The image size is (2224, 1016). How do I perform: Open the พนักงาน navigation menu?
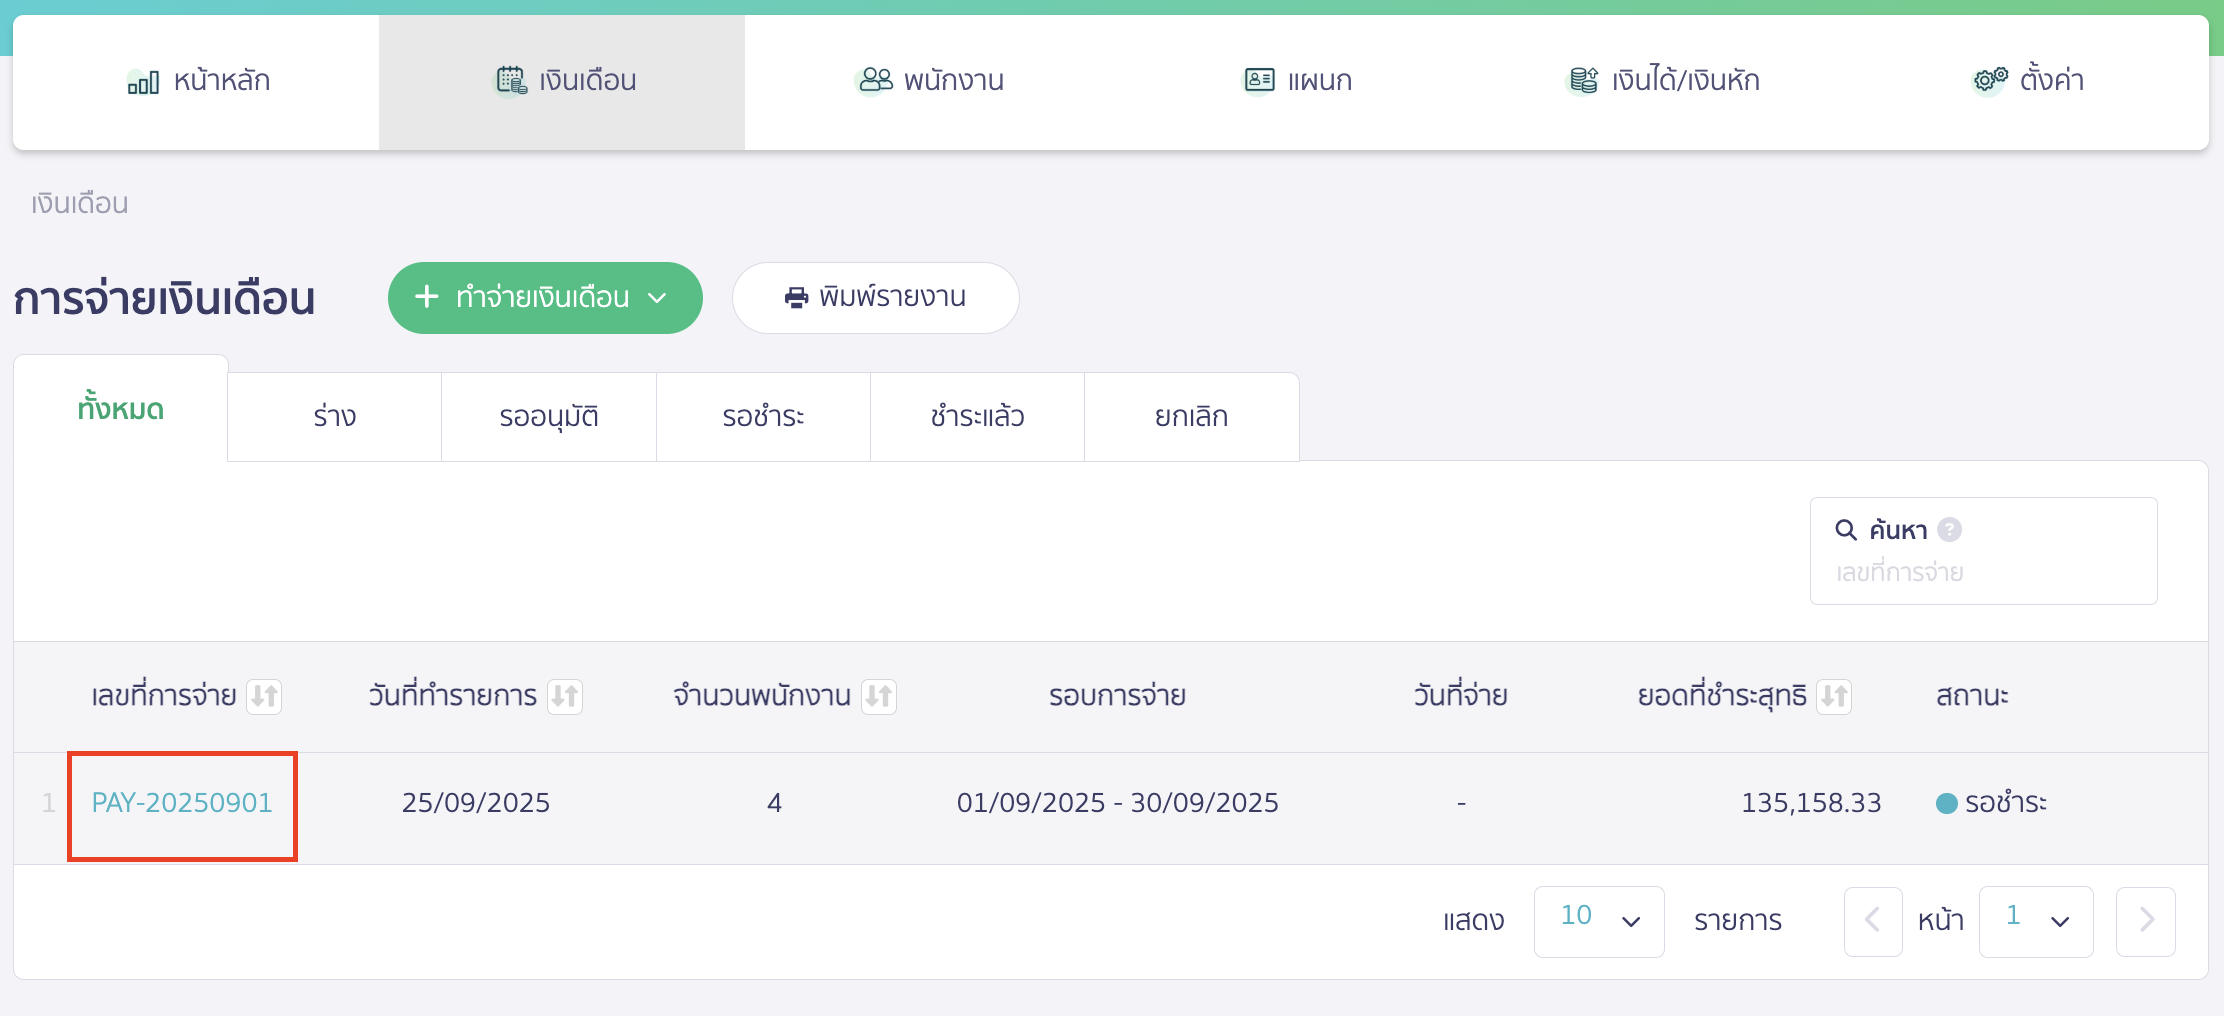[x=930, y=81]
